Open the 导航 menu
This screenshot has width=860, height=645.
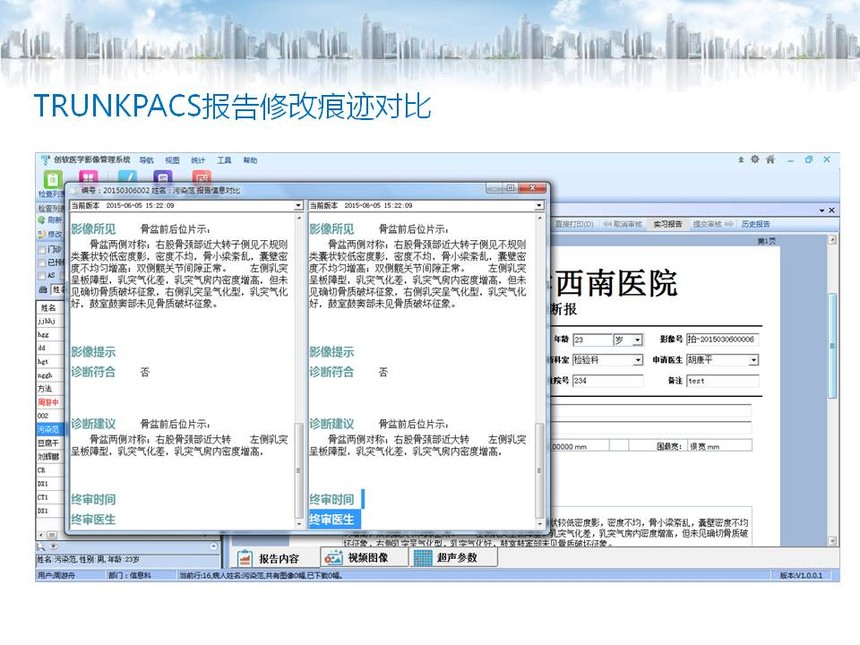(x=146, y=160)
